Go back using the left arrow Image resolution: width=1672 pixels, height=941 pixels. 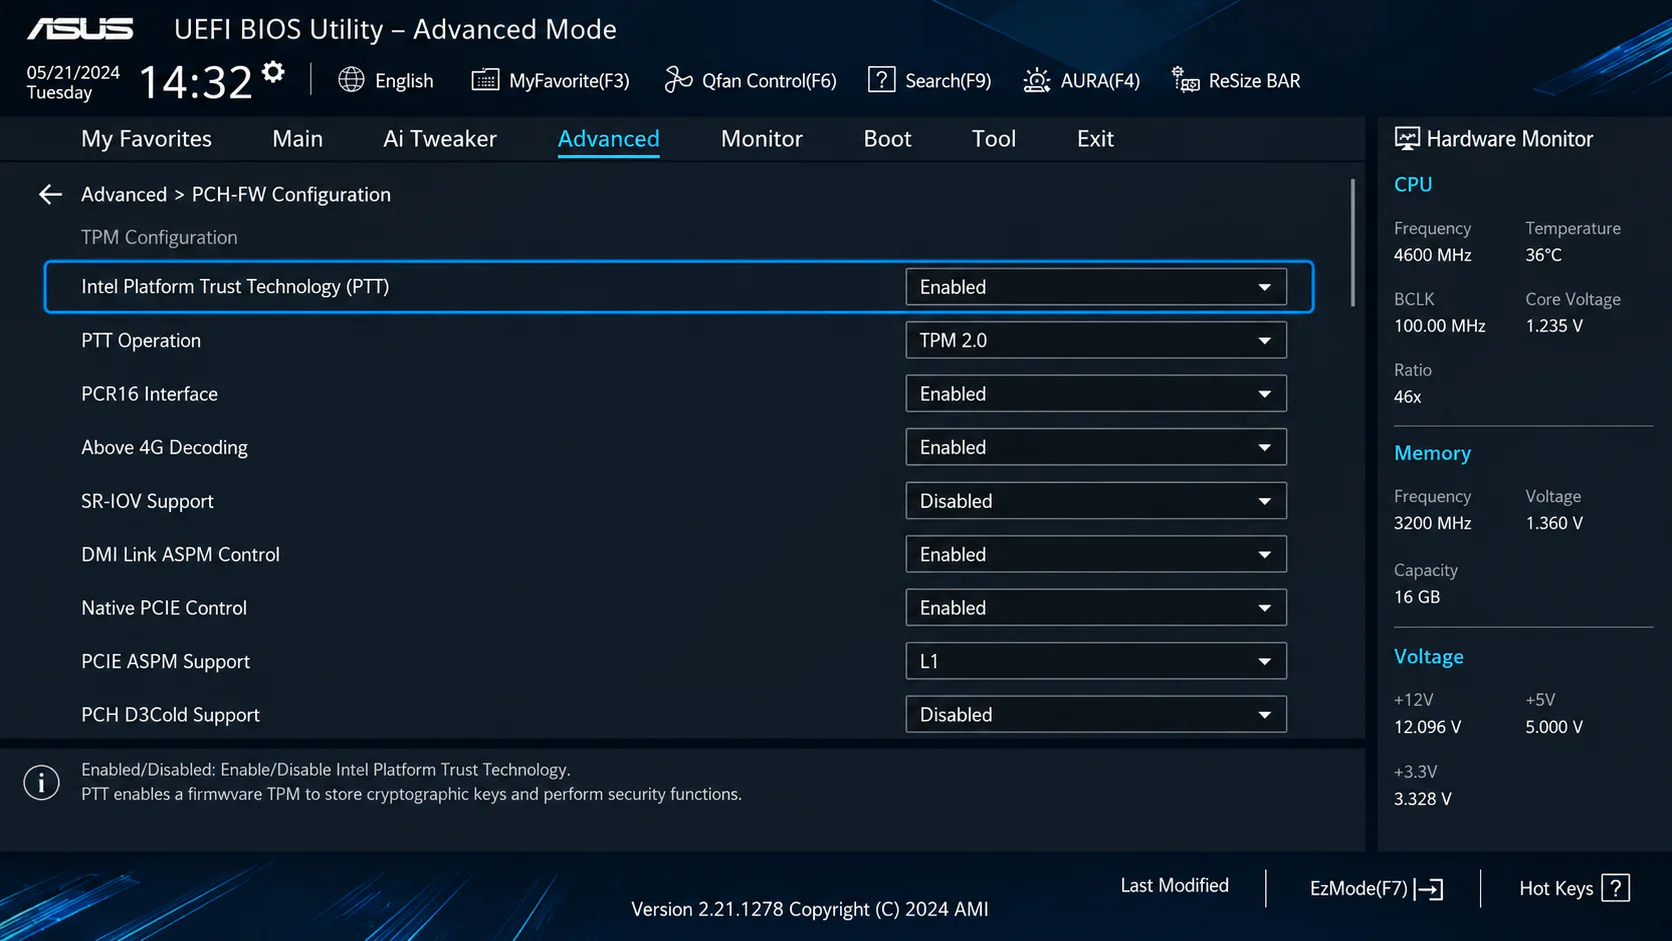click(x=50, y=194)
